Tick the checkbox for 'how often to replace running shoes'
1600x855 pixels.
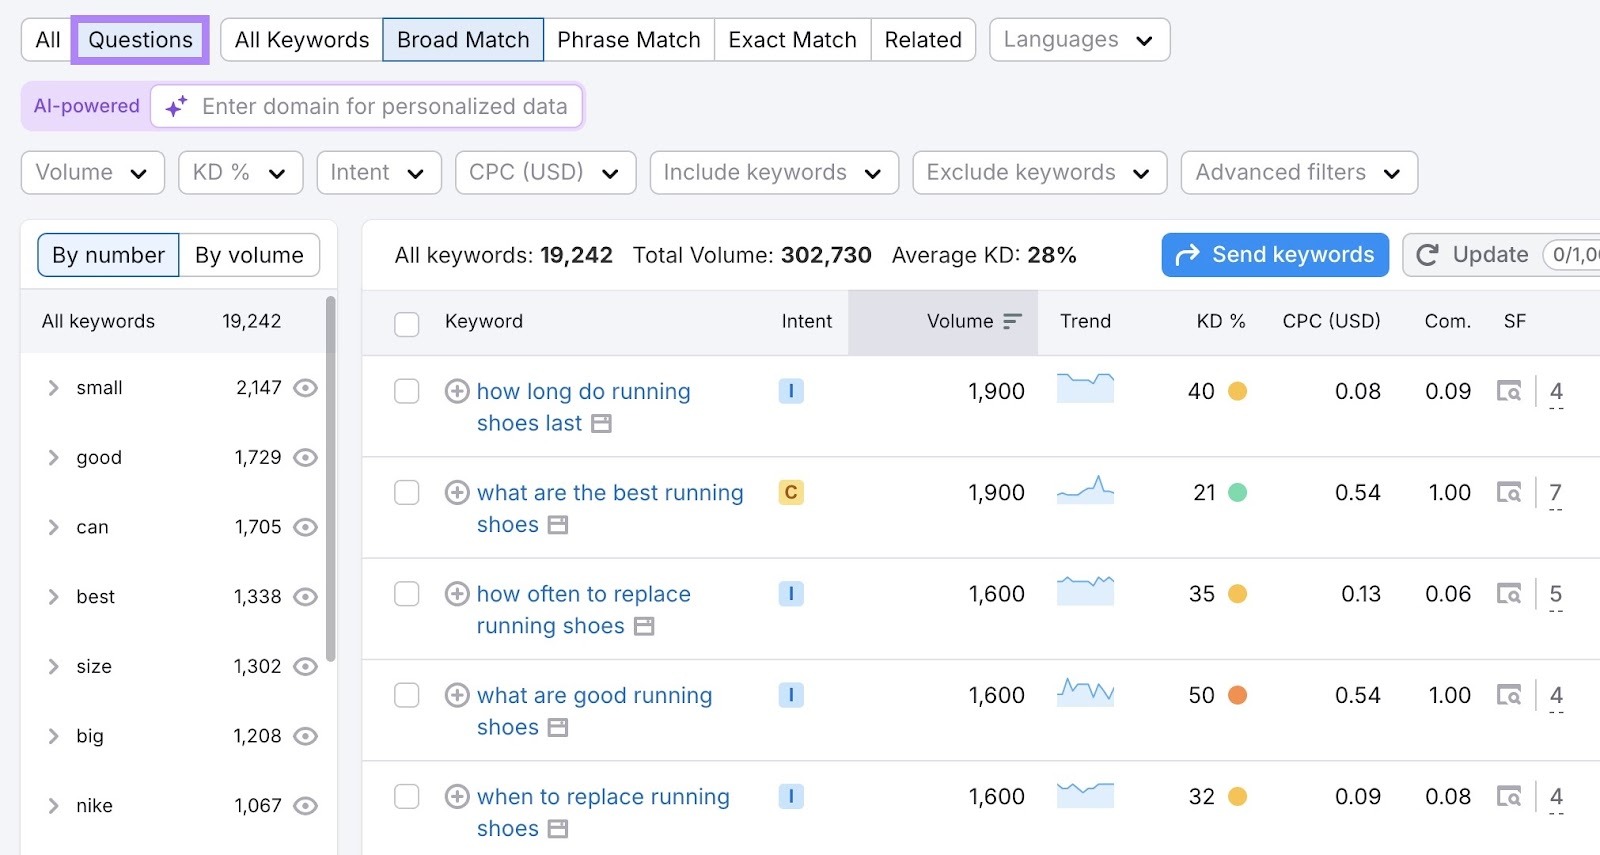407,594
